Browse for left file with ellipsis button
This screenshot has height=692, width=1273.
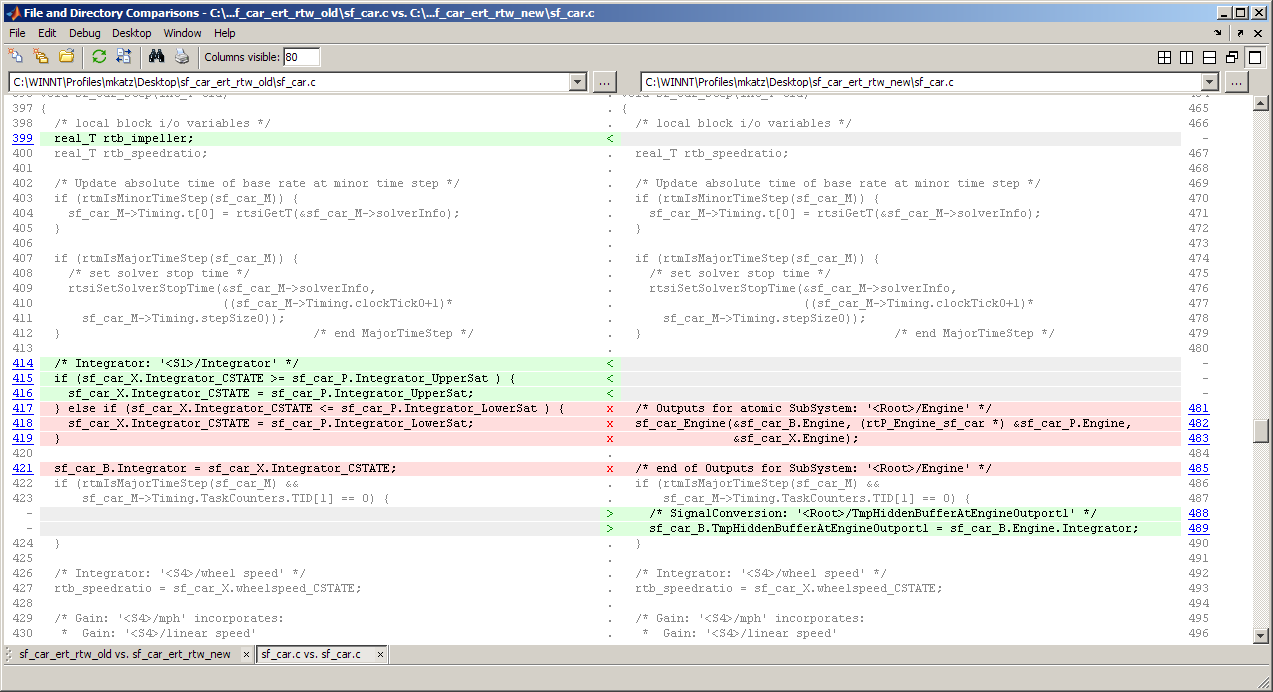[605, 82]
